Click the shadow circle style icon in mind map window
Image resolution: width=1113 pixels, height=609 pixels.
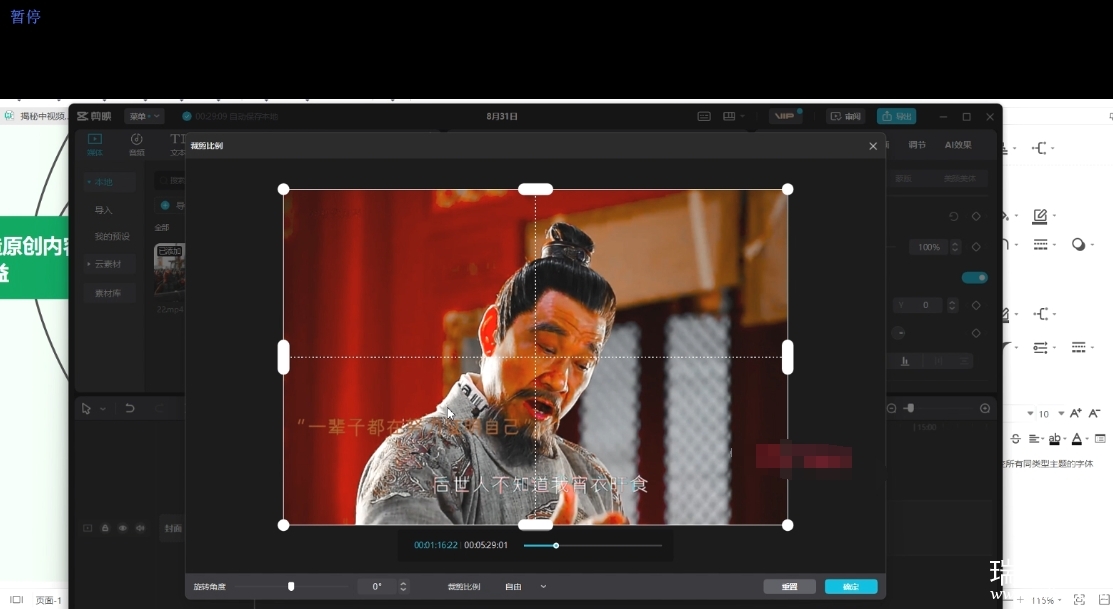tap(1078, 244)
